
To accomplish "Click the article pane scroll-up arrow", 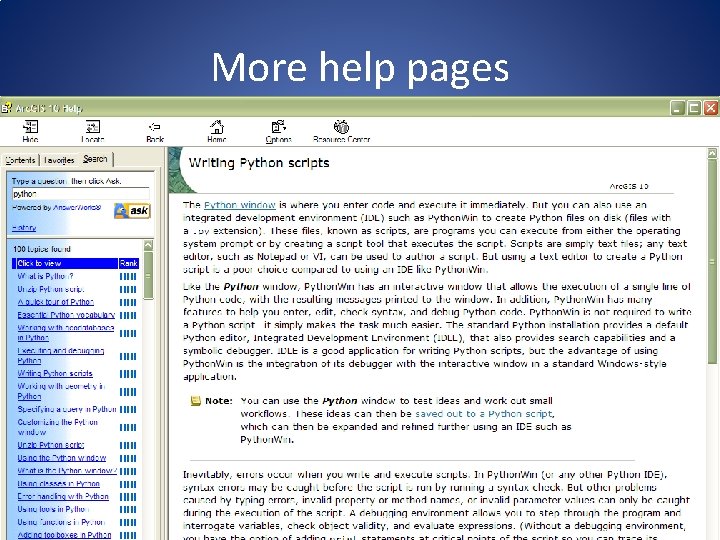I will (x=712, y=153).
